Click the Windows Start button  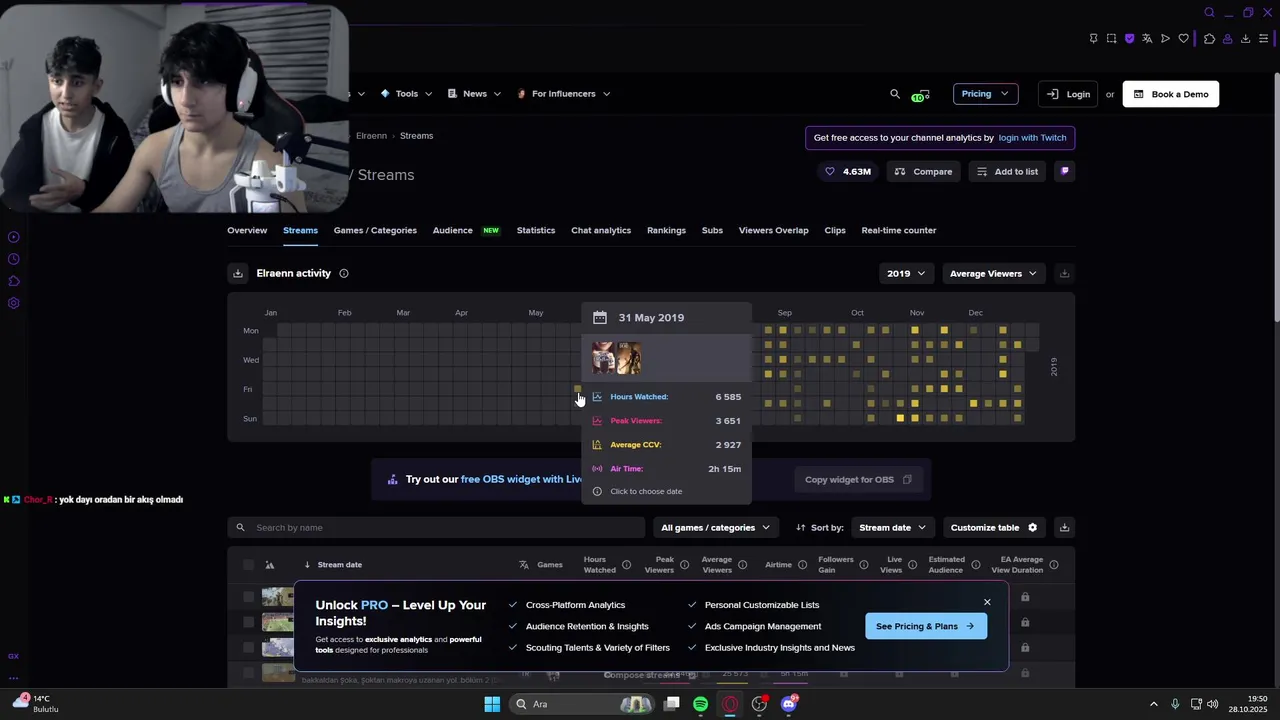tap(492, 704)
